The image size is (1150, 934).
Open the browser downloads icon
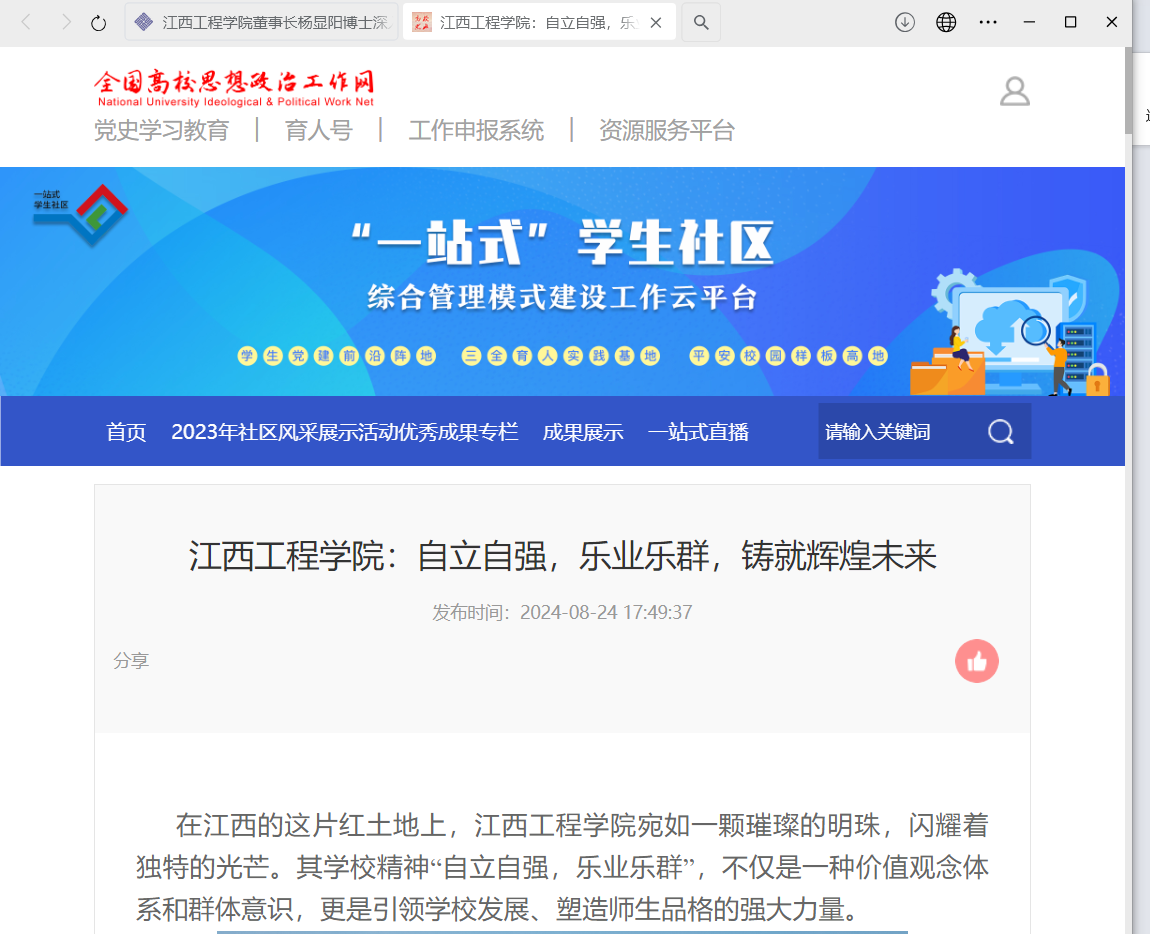pyautogui.click(x=904, y=22)
